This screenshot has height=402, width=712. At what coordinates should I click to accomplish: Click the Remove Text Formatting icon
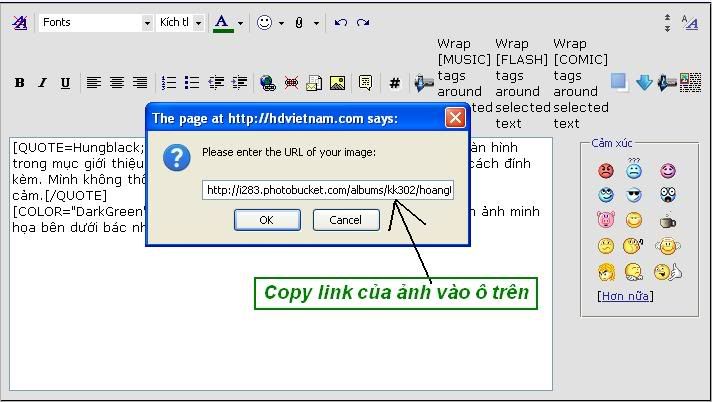pos(20,22)
